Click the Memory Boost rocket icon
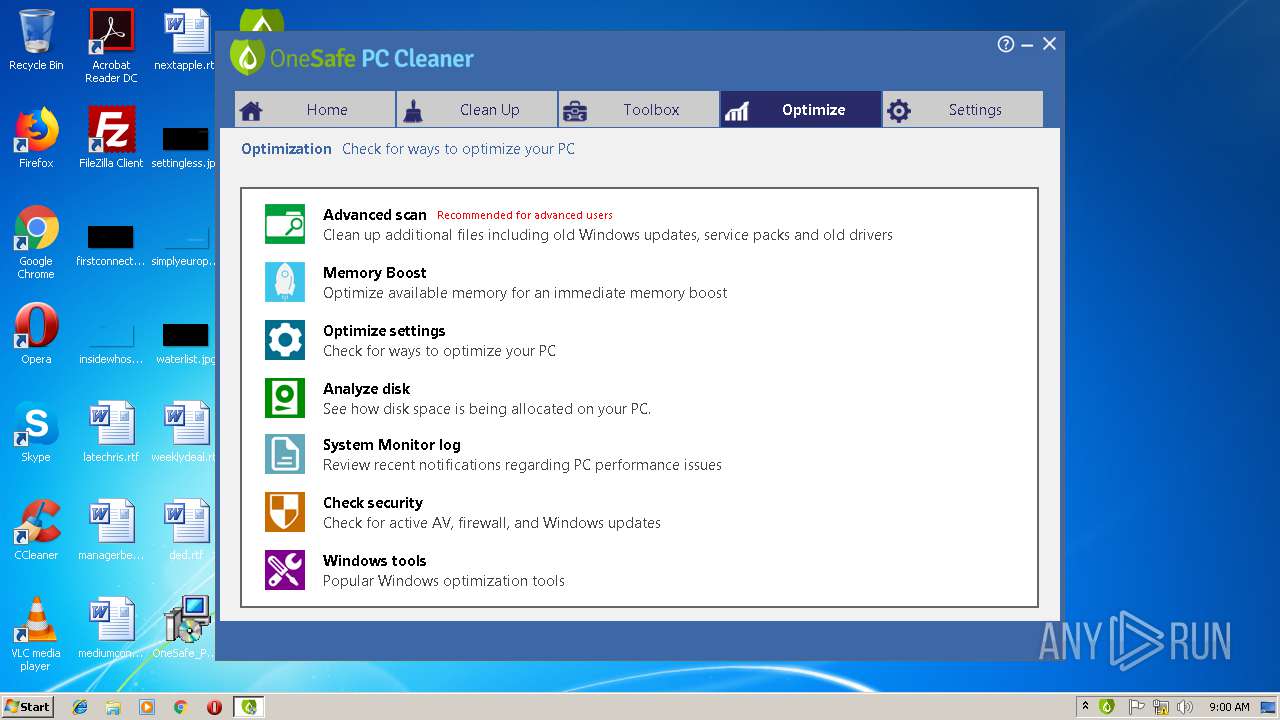Image resolution: width=1280 pixels, height=720 pixels. [x=285, y=282]
